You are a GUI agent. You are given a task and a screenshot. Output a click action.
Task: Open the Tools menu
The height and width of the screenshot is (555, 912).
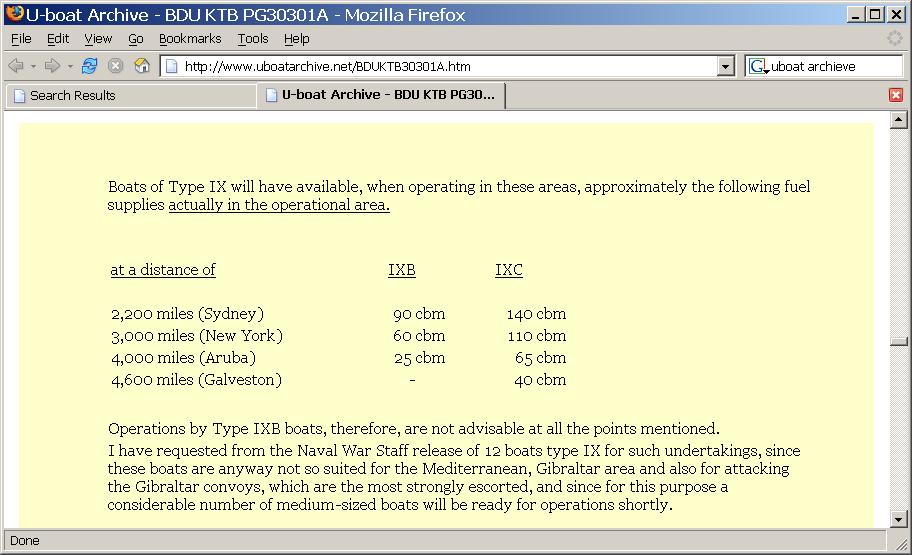(x=252, y=39)
